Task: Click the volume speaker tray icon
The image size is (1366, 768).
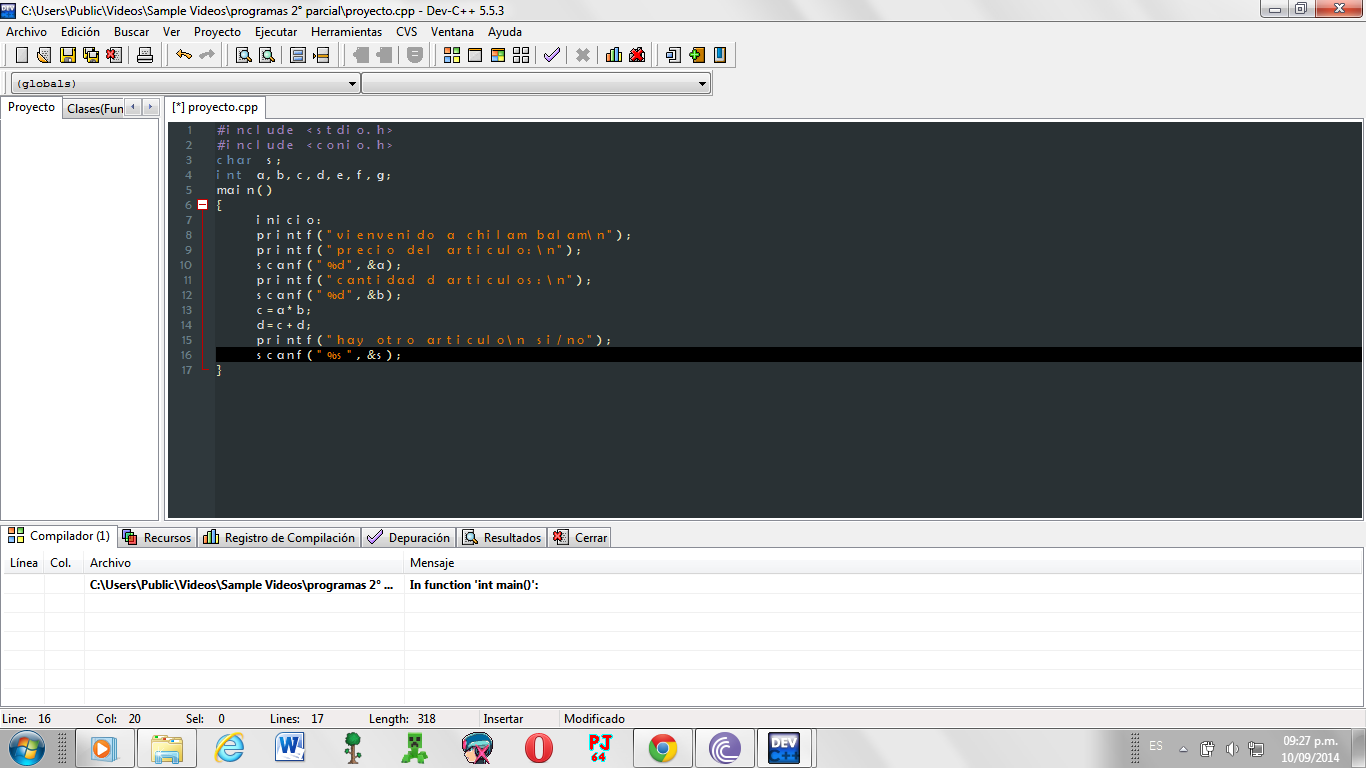Action: [1232, 748]
